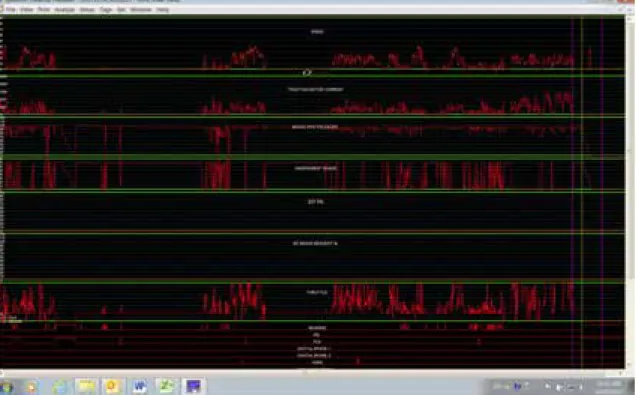This screenshot has width=637, height=395.
Task: Click the horizontal scrollbar below plots
Action: coord(312,372)
